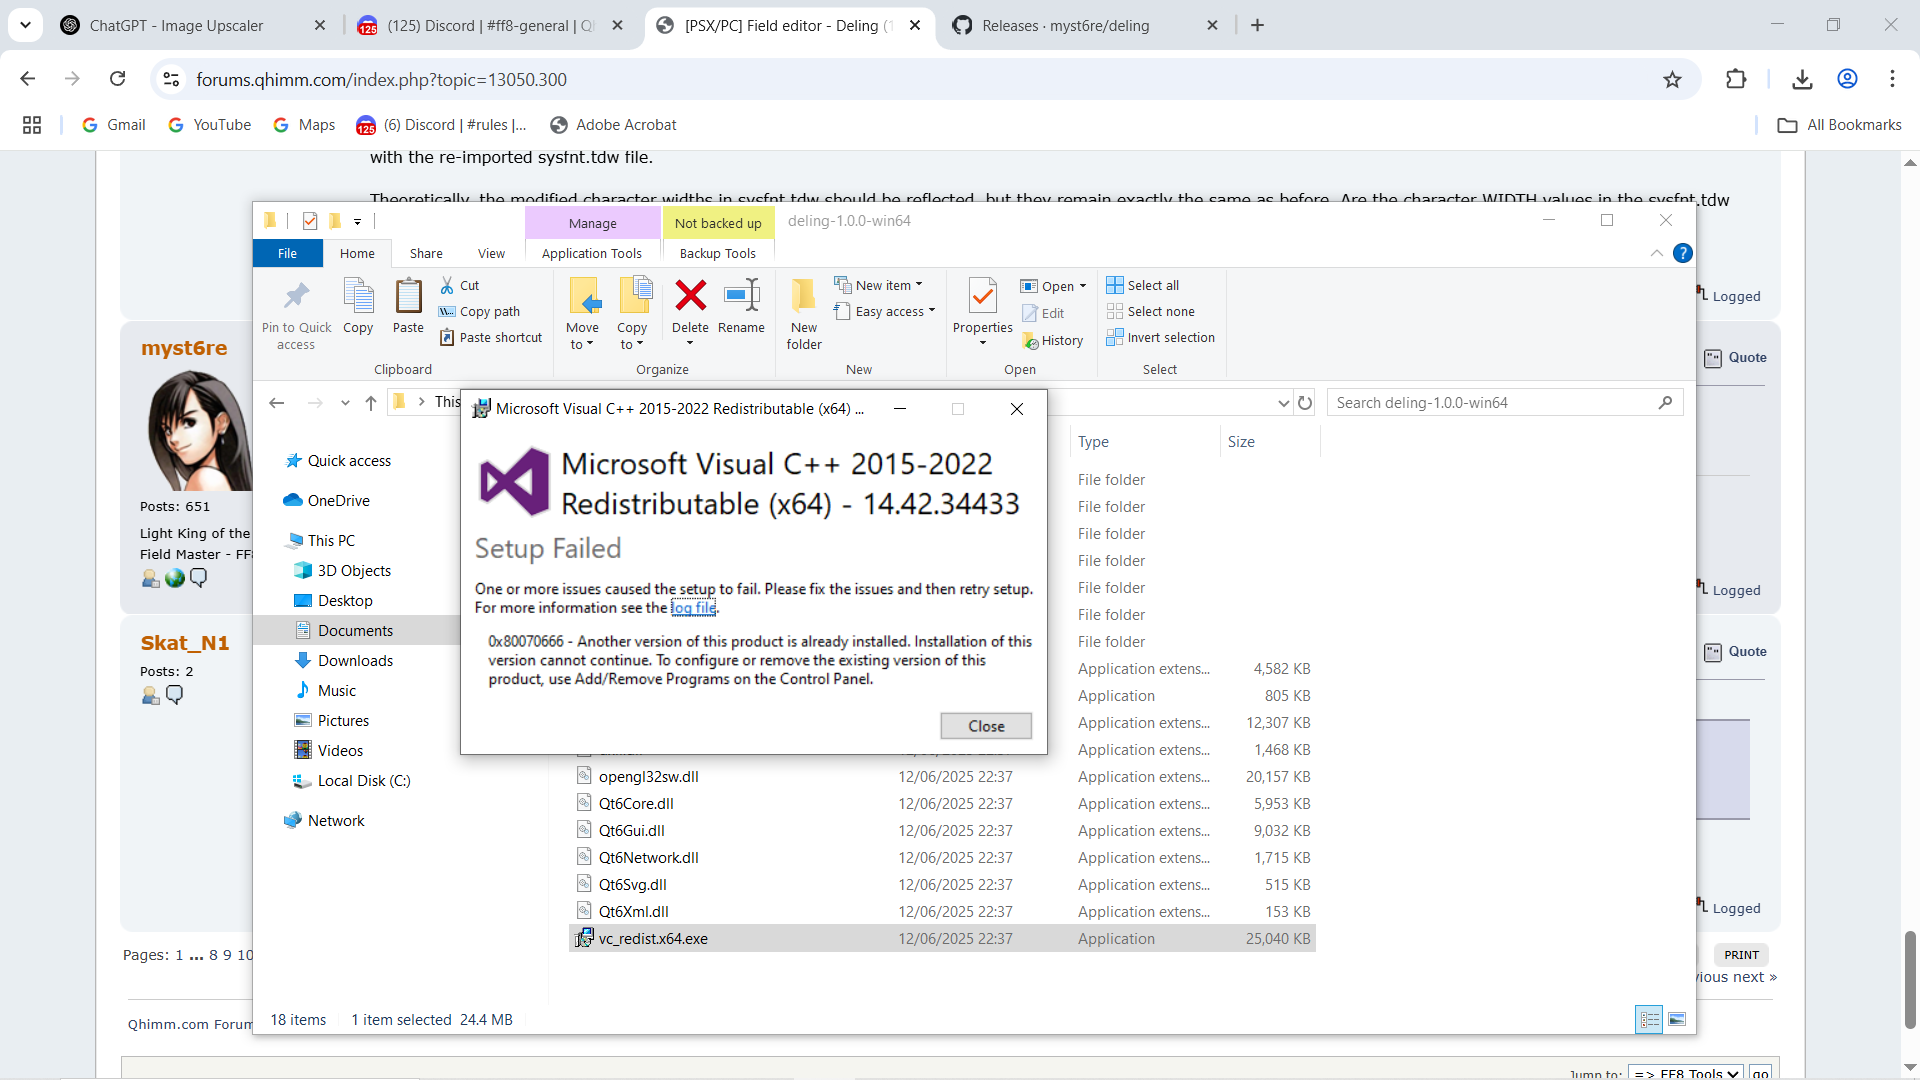The width and height of the screenshot is (1920, 1080).
Task: Open address bar history dropdown arrow
Action: (x=1283, y=403)
